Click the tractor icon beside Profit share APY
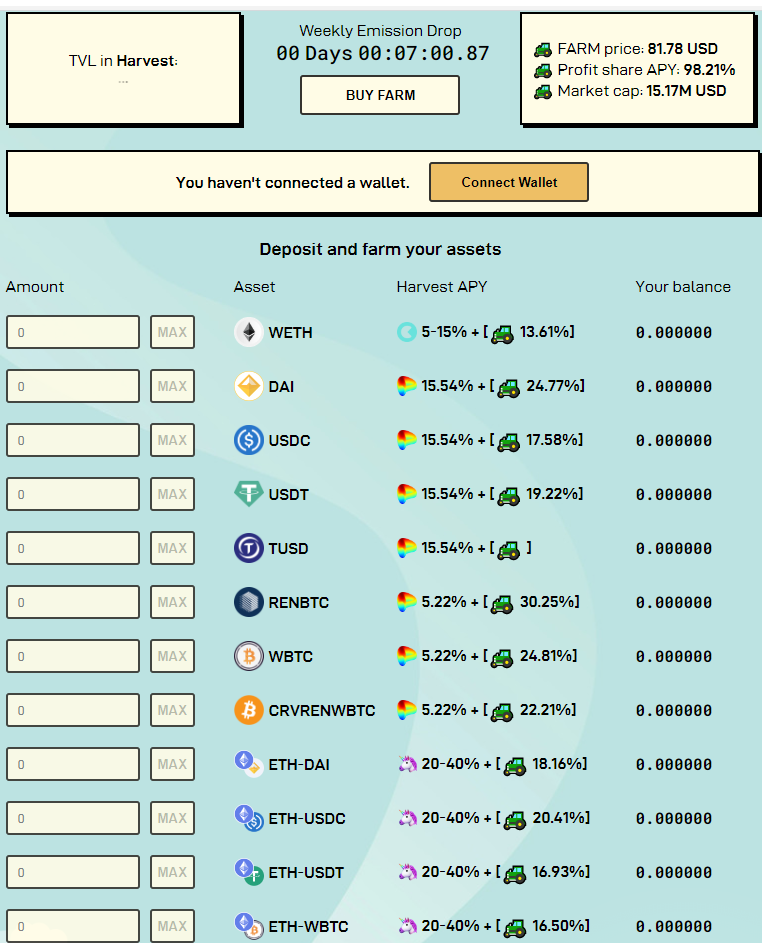This screenshot has width=762, height=943. pos(542,71)
